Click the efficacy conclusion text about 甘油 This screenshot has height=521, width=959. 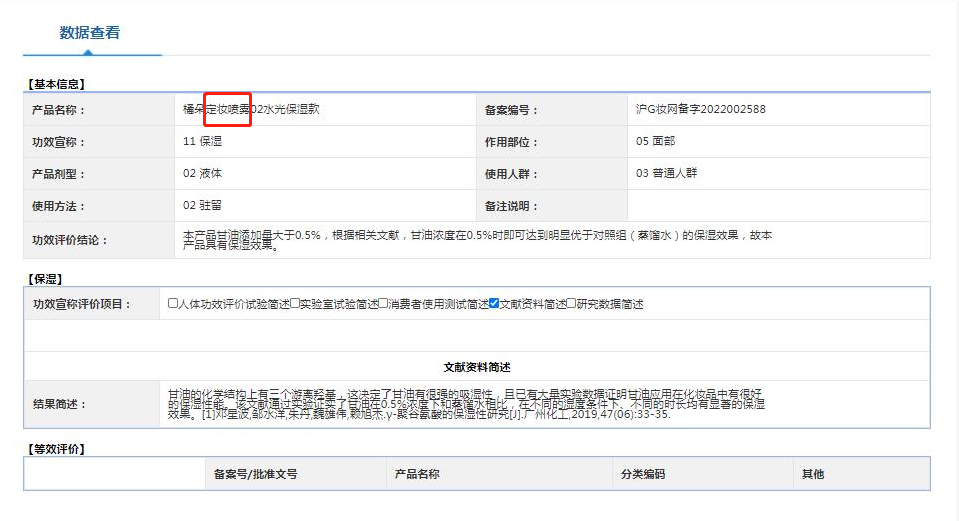click(x=477, y=240)
